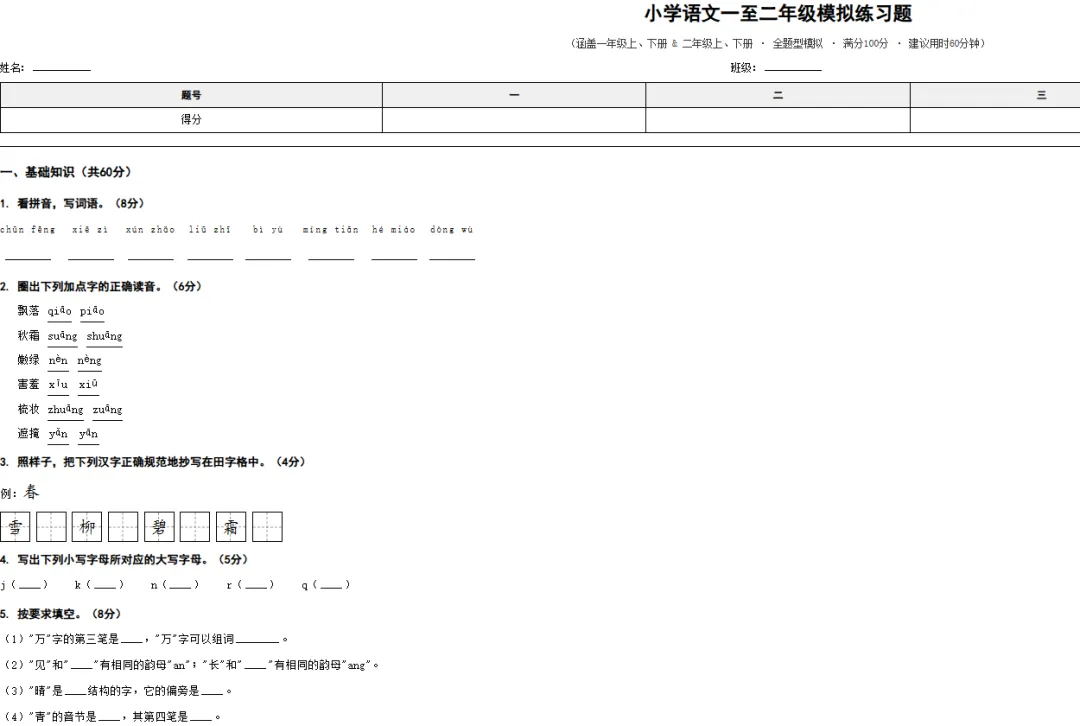Click the example character 春
This screenshot has width=1080, height=726.
pos(32,492)
